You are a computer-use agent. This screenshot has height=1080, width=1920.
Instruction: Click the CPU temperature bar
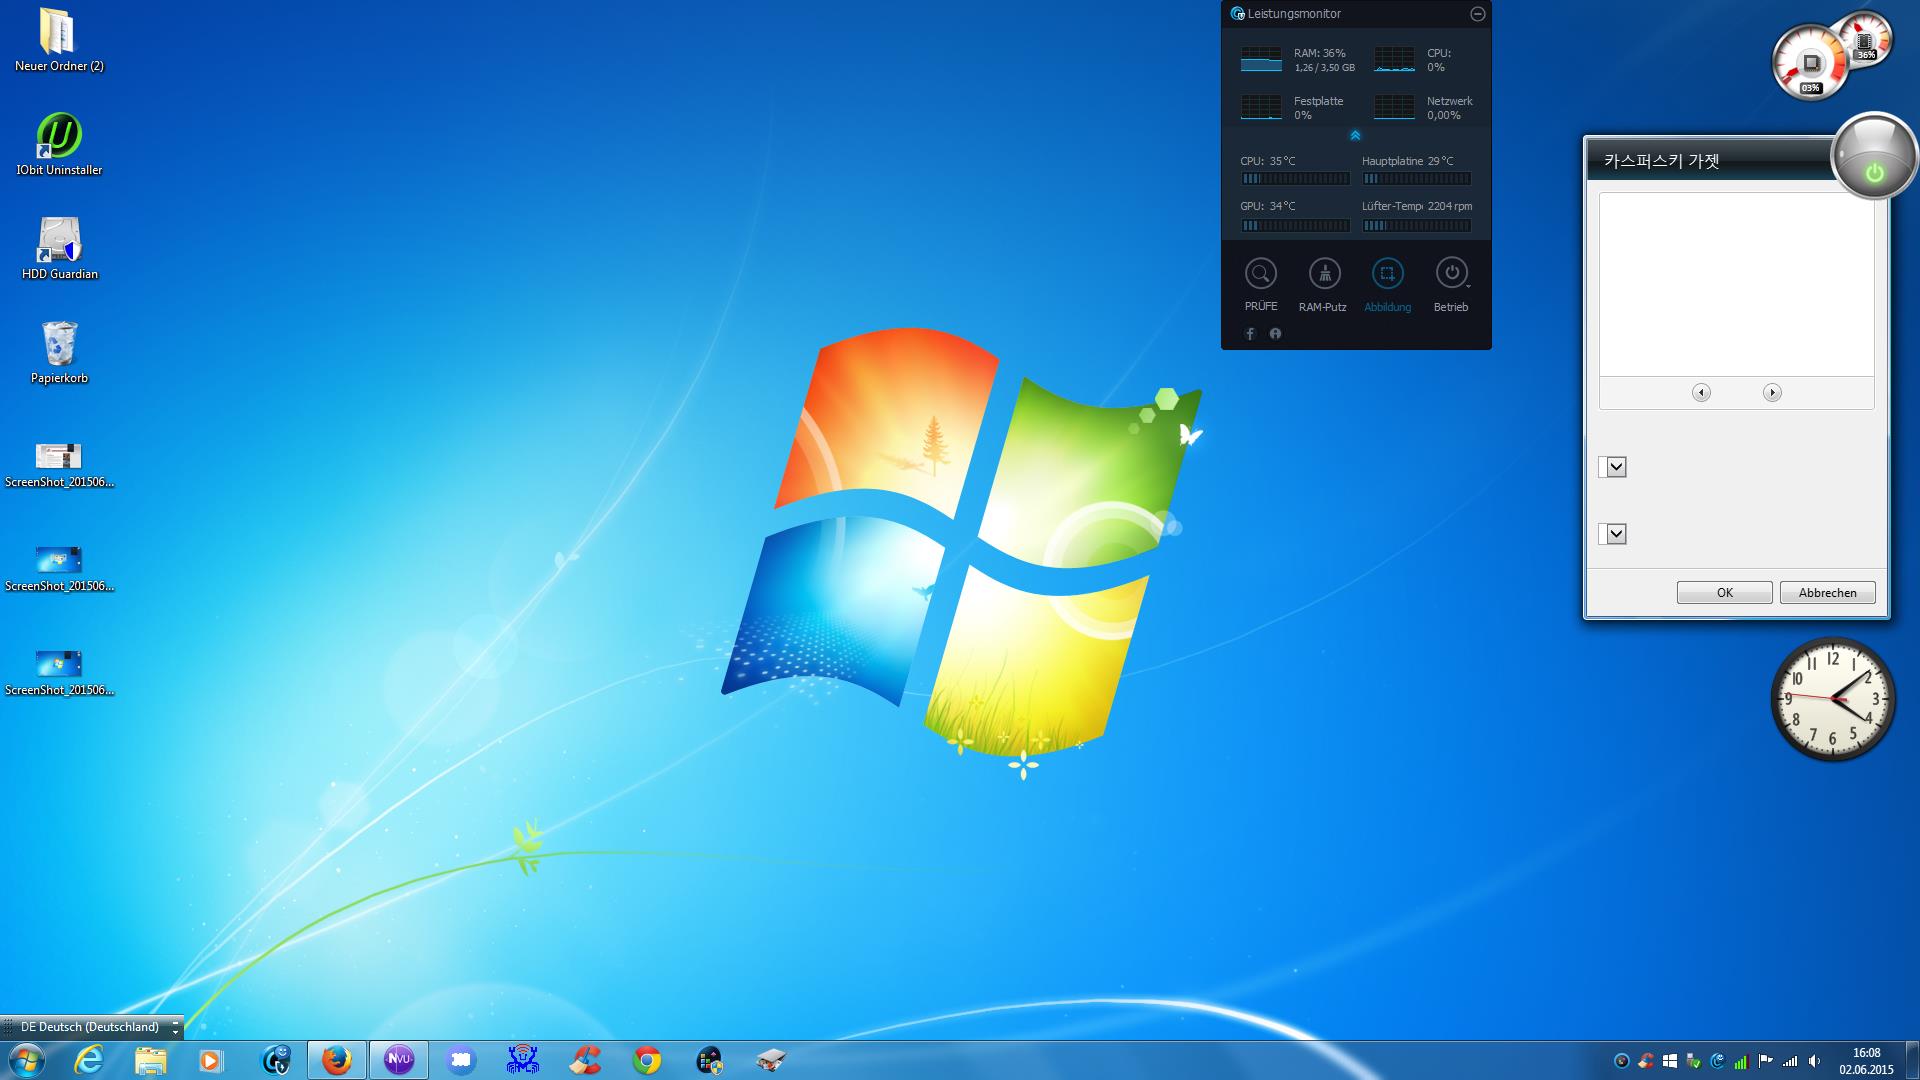[1295, 179]
